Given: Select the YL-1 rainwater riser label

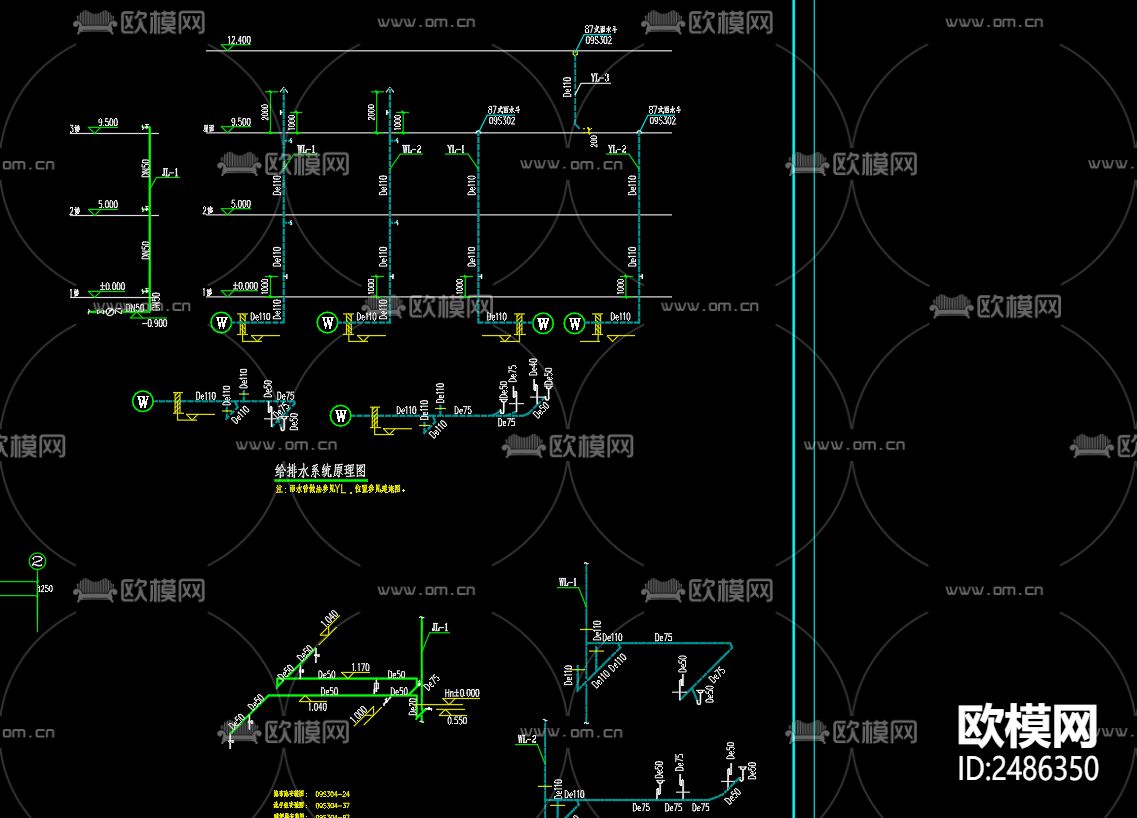Looking at the screenshot, I should (455, 149).
